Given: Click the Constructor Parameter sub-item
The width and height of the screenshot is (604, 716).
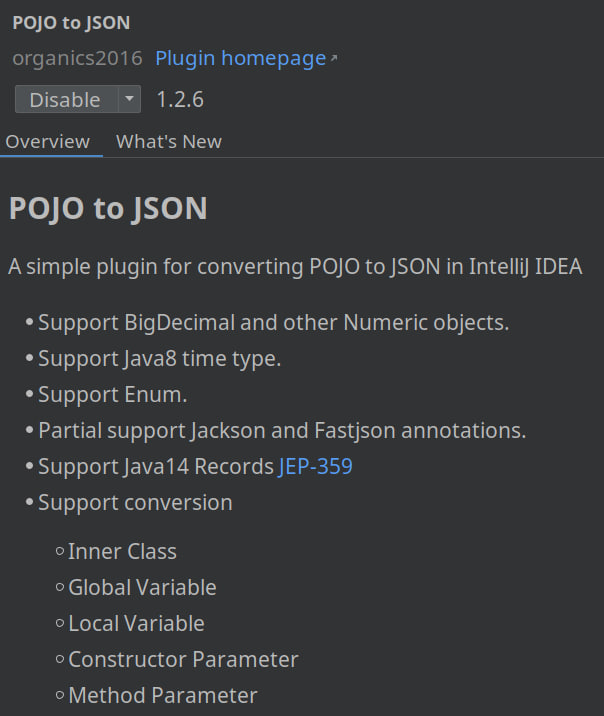Looking at the screenshot, I should (x=183, y=659).
